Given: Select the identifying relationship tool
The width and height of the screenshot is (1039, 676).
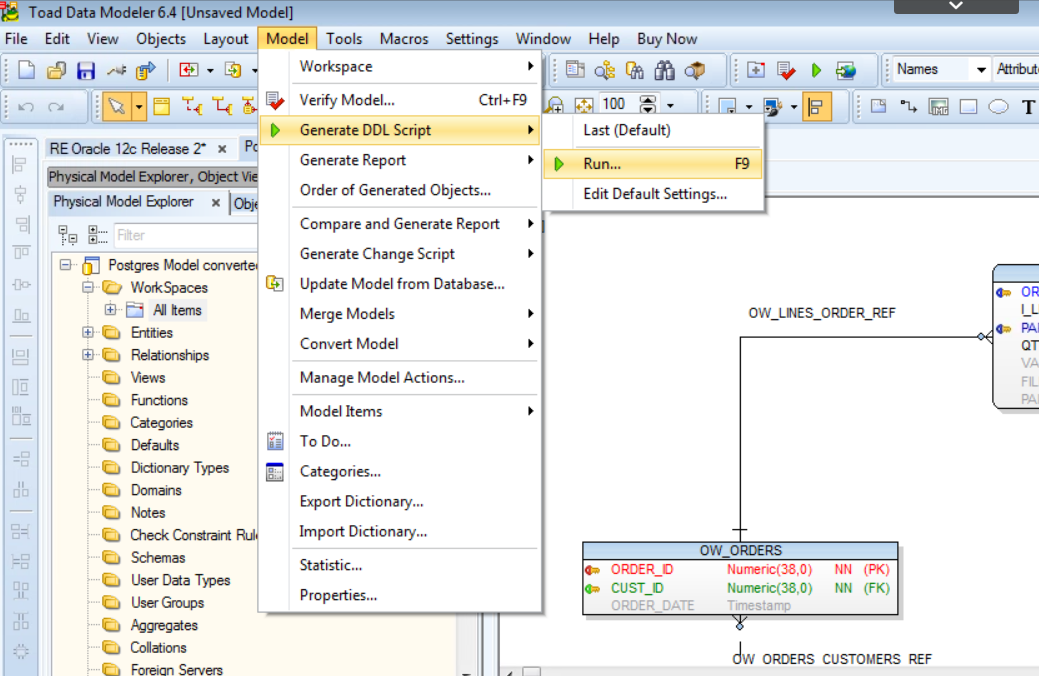Looking at the screenshot, I should 192,106.
